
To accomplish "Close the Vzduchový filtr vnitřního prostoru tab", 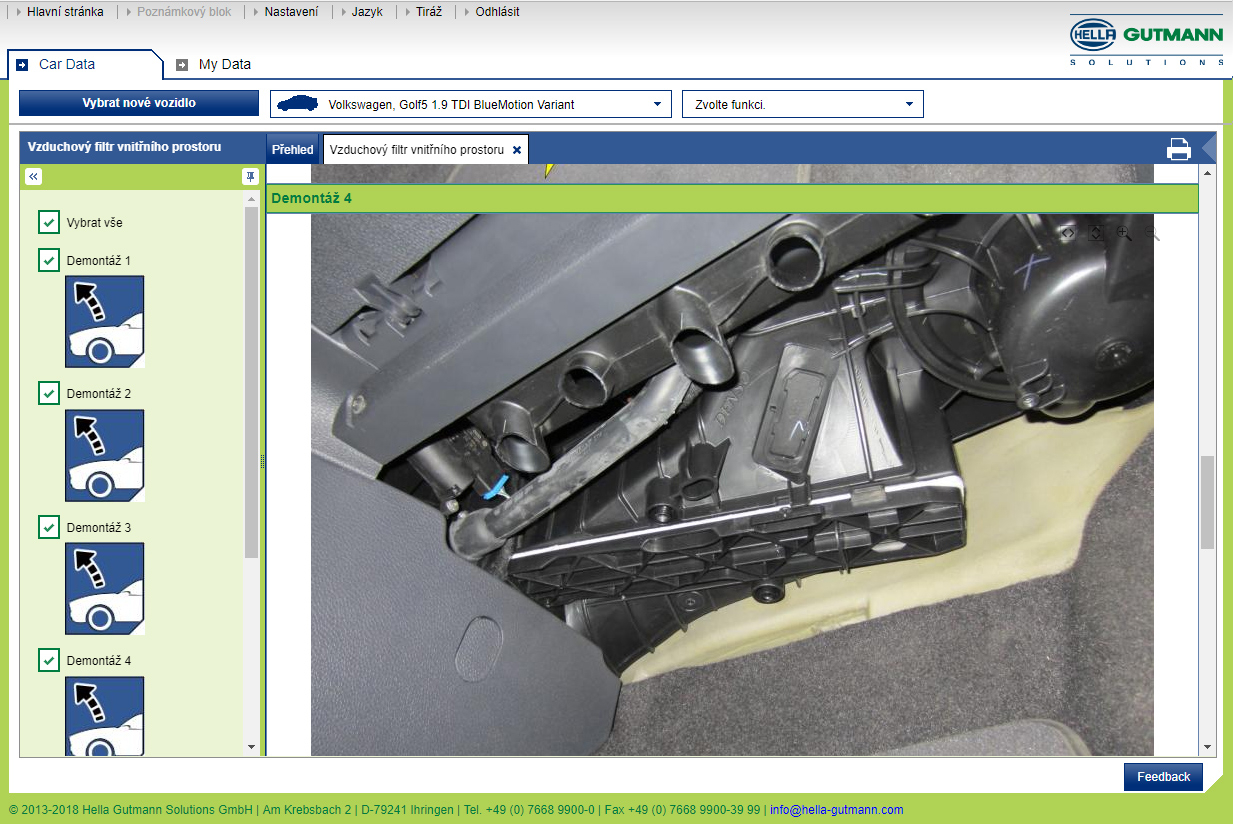I will tap(517, 149).
